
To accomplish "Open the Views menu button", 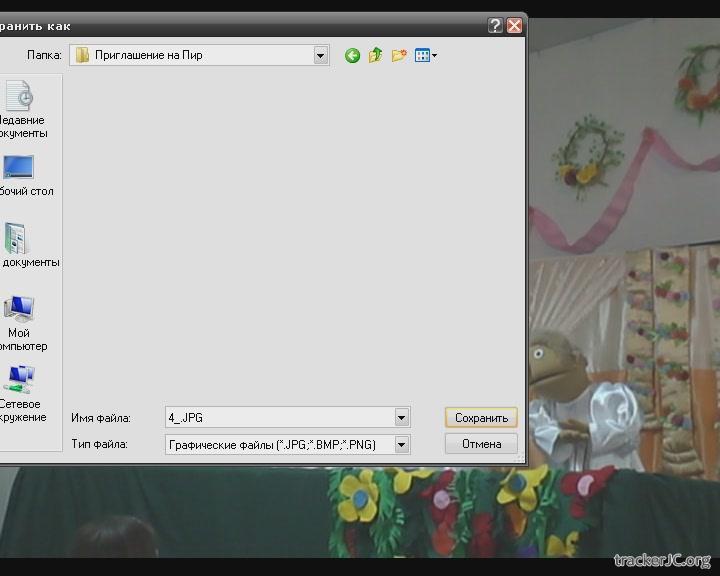I will 426,56.
